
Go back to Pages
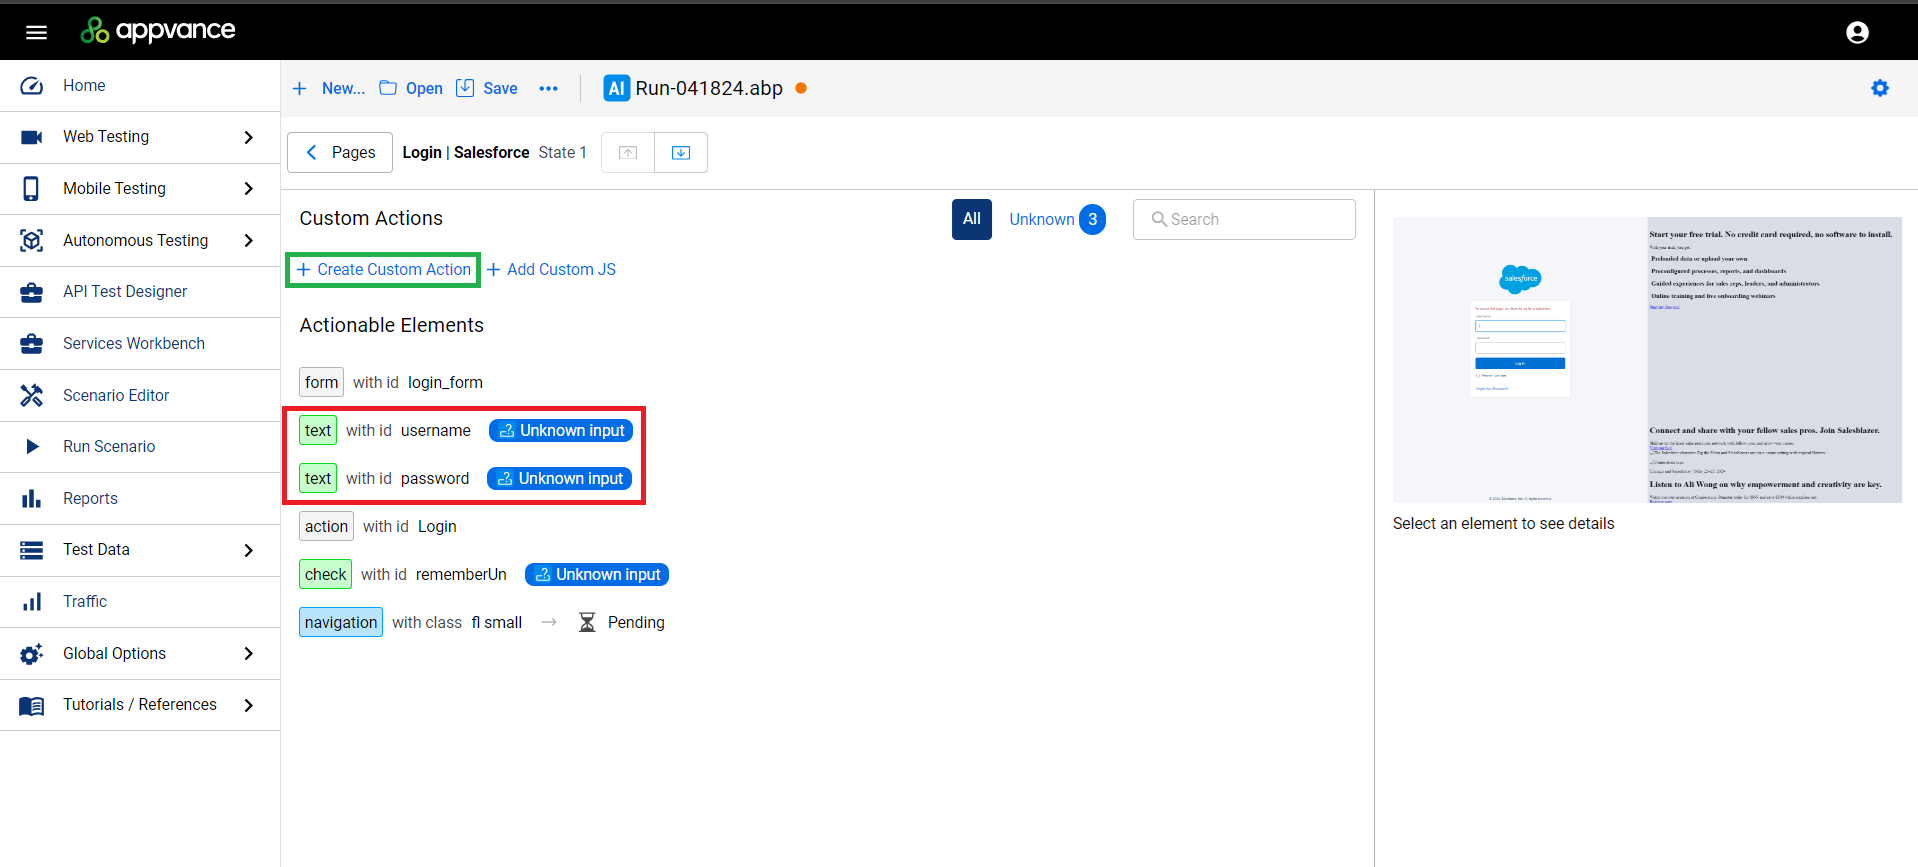(340, 153)
